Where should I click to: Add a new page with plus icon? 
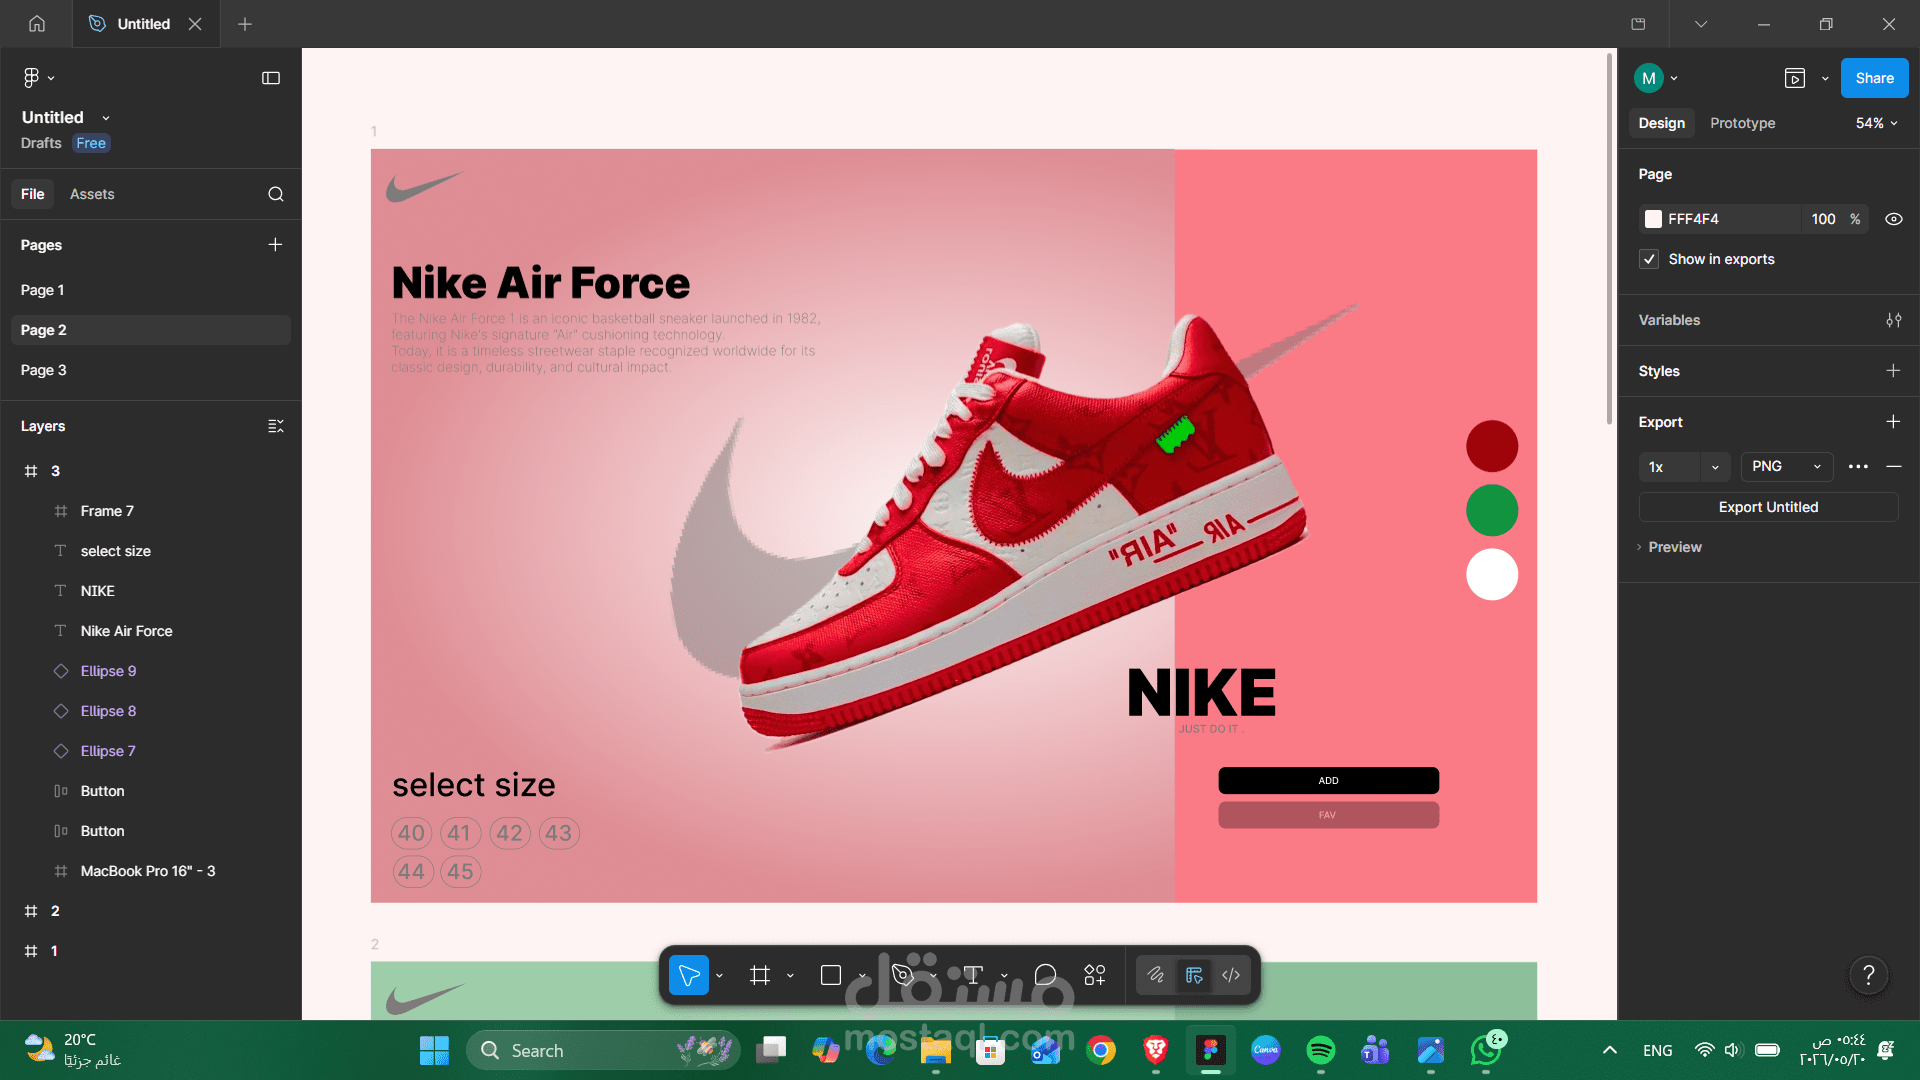click(x=275, y=245)
